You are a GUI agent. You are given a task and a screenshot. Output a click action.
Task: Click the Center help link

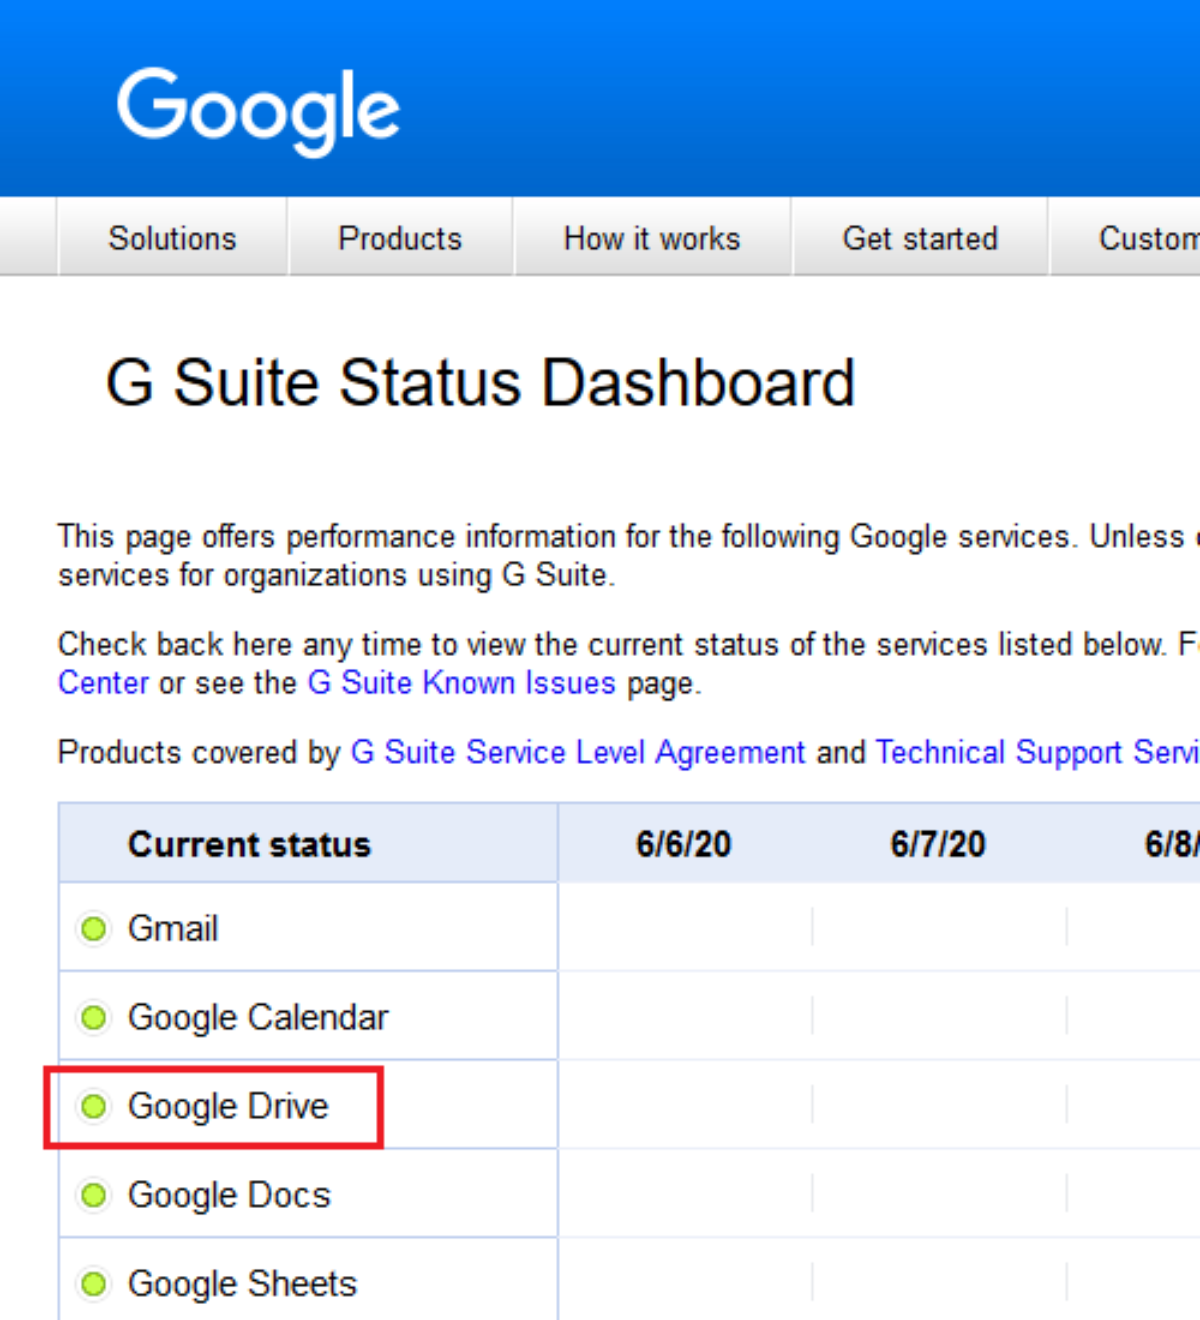tap(103, 683)
